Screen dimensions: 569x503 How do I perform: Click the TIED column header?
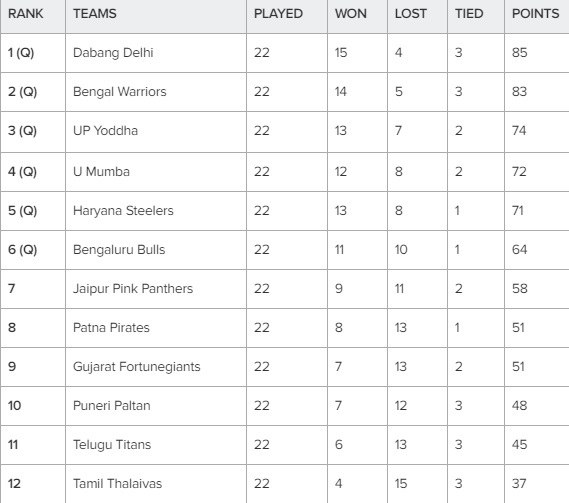(x=469, y=14)
